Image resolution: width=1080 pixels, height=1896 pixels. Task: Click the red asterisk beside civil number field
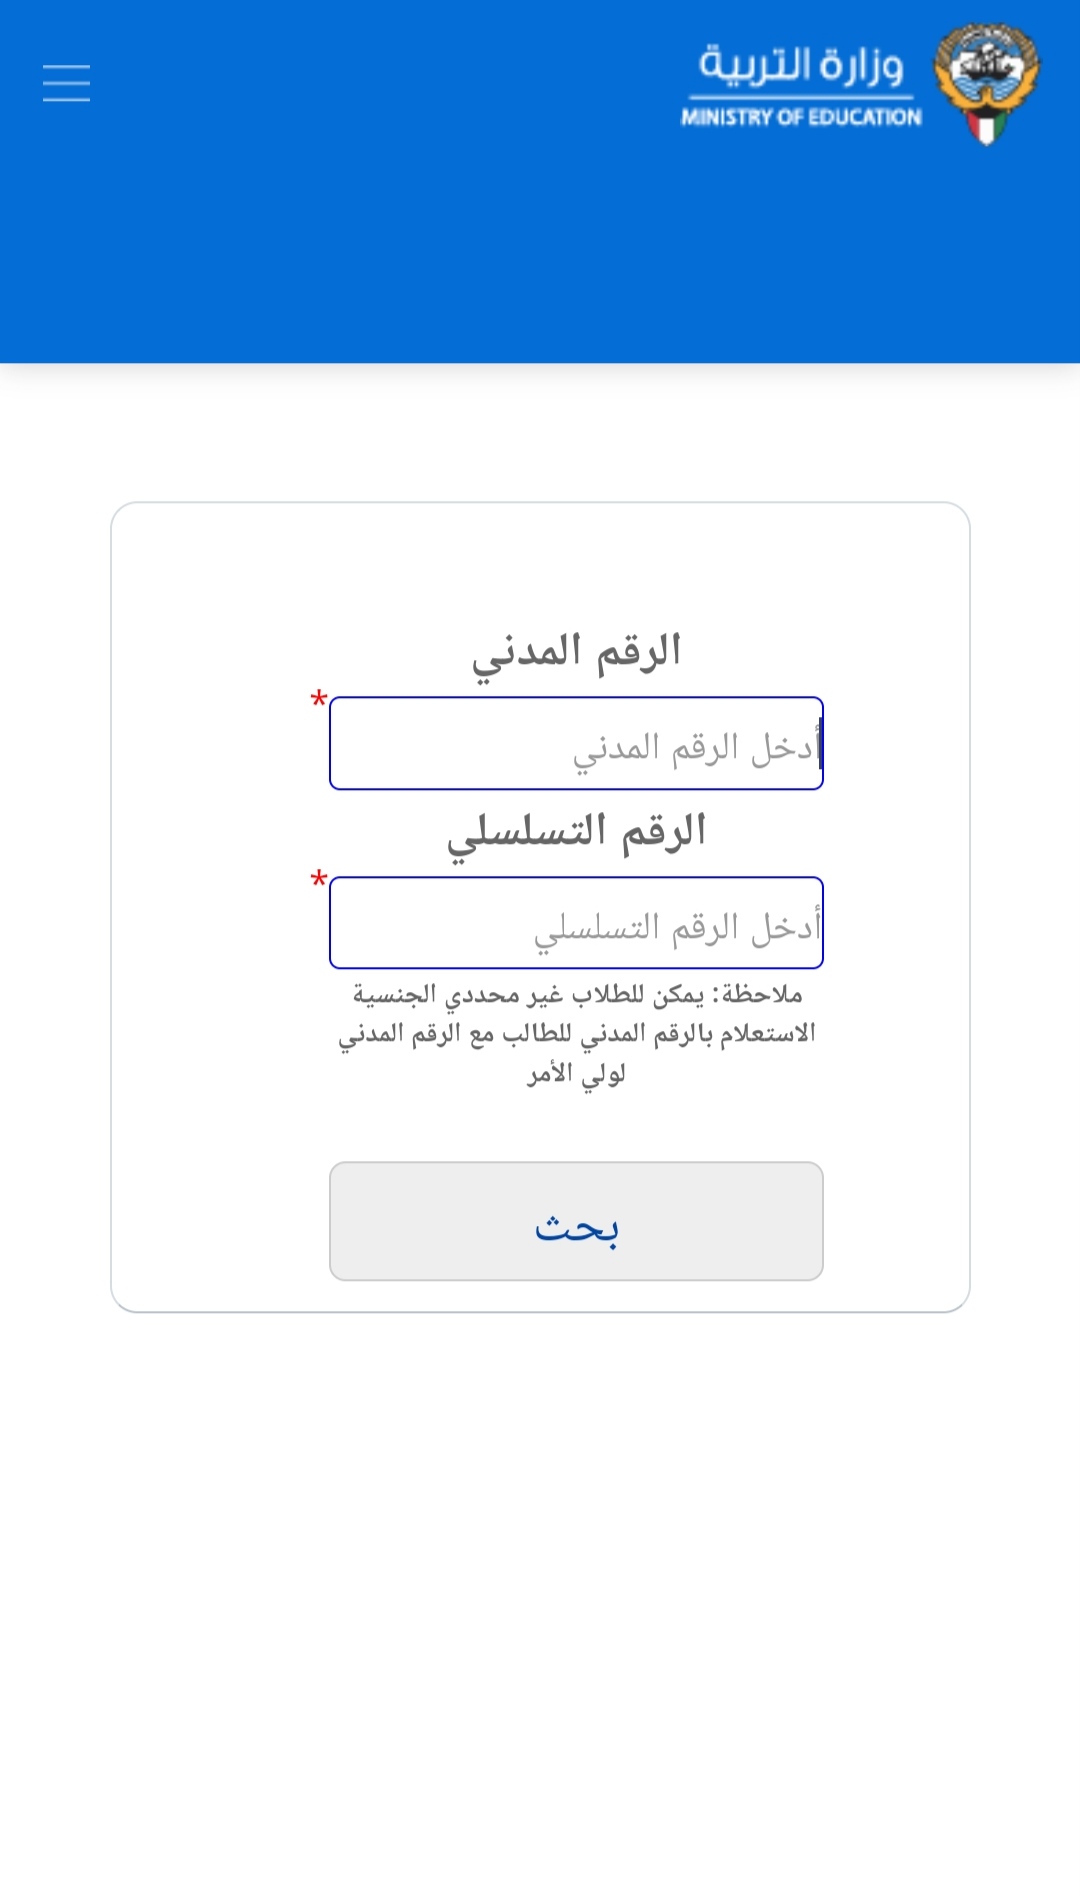pos(319,700)
